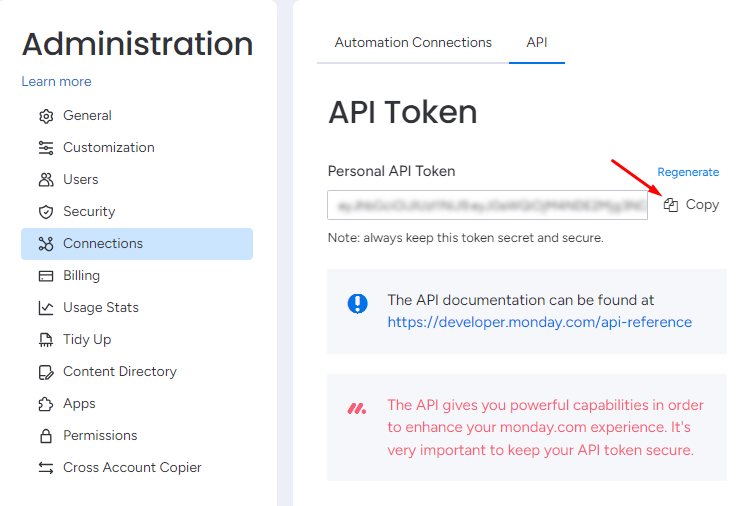Click the General gear icon

click(x=45, y=116)
